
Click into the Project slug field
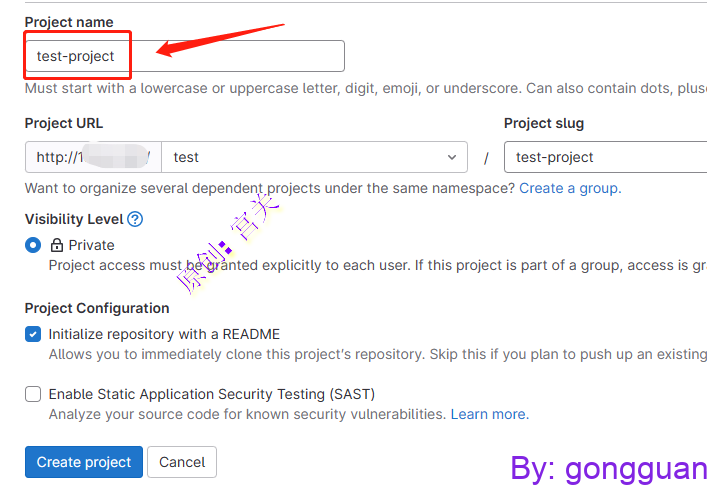tap(605, 157)
